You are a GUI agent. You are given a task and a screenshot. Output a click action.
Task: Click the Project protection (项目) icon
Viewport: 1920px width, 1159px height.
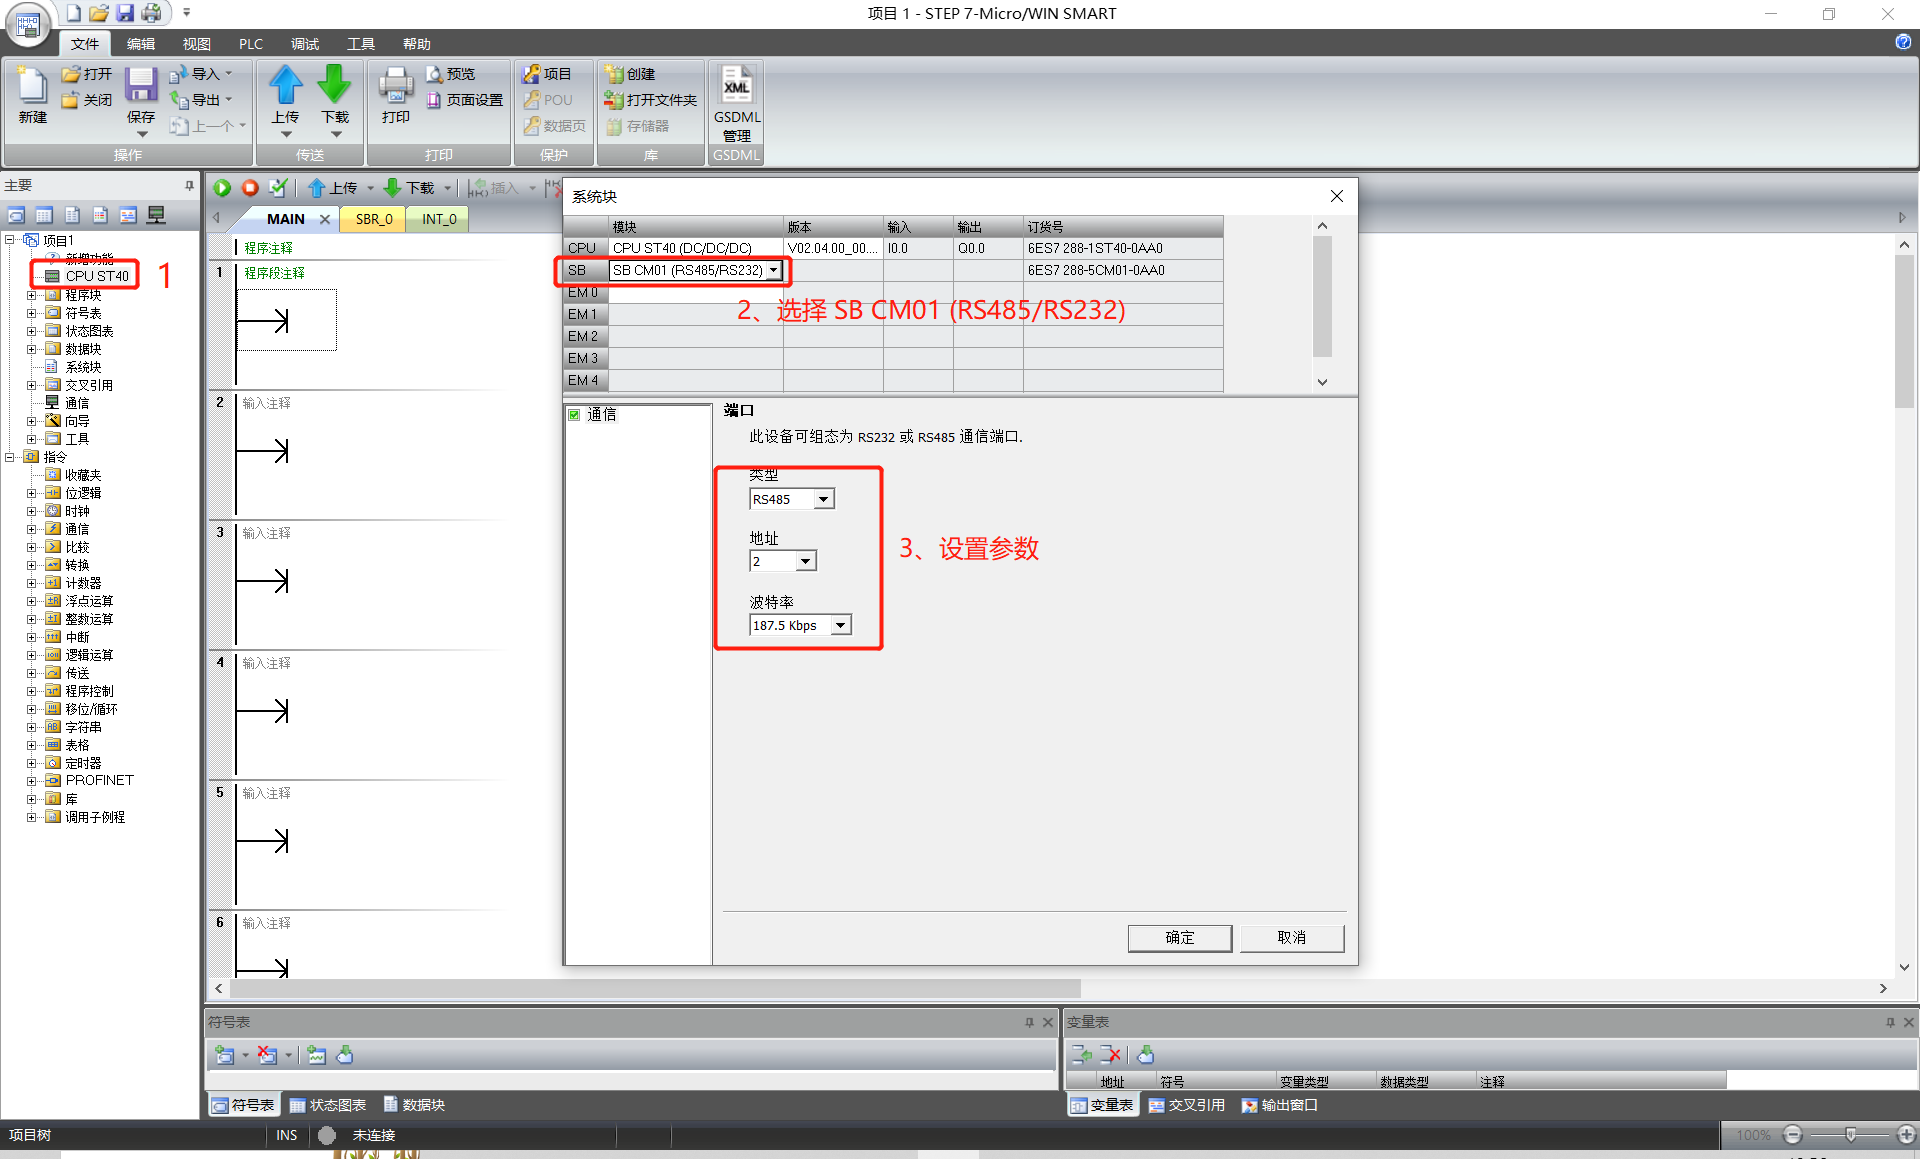coord(532,74)
